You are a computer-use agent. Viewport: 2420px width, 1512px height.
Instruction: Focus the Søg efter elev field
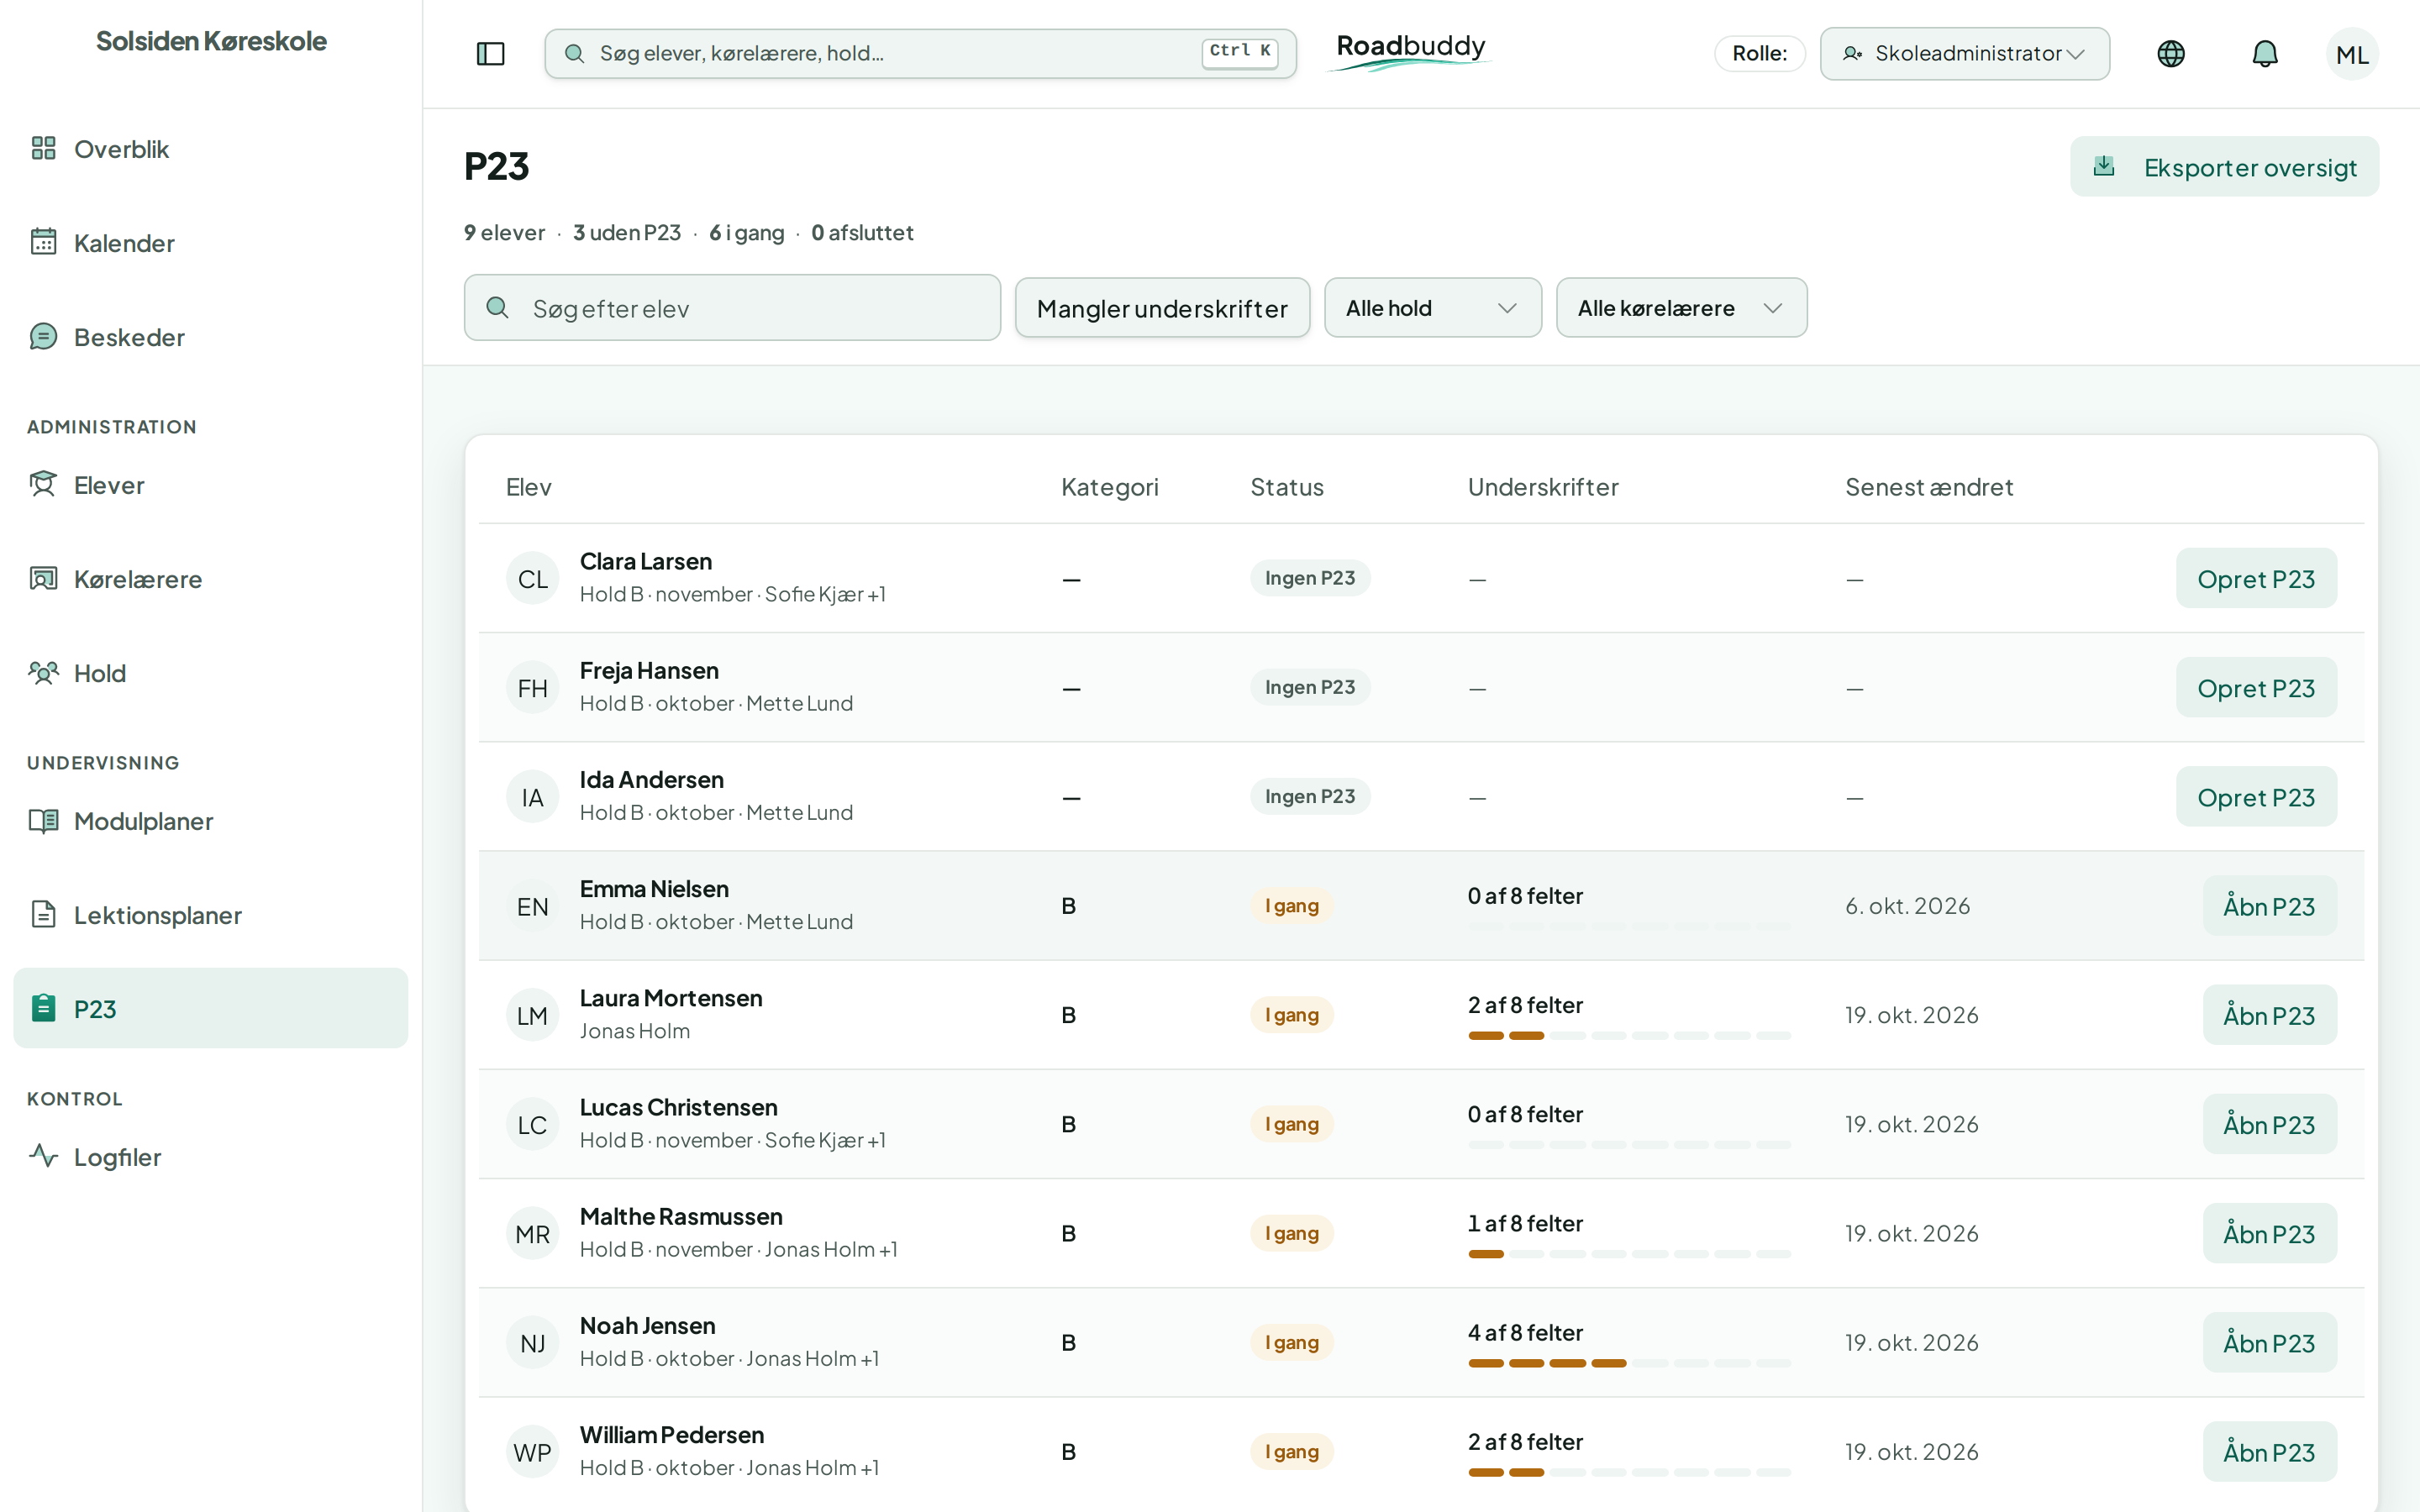pos(732,308)
